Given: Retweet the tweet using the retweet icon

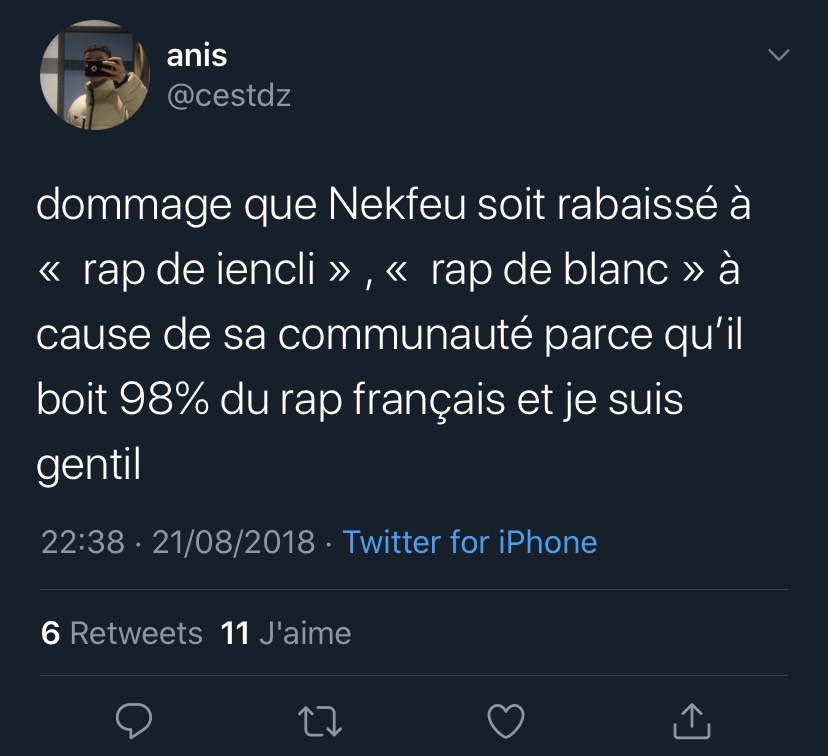Looking at the screenshot, I should pyautogui.click(x=320, y=719).
